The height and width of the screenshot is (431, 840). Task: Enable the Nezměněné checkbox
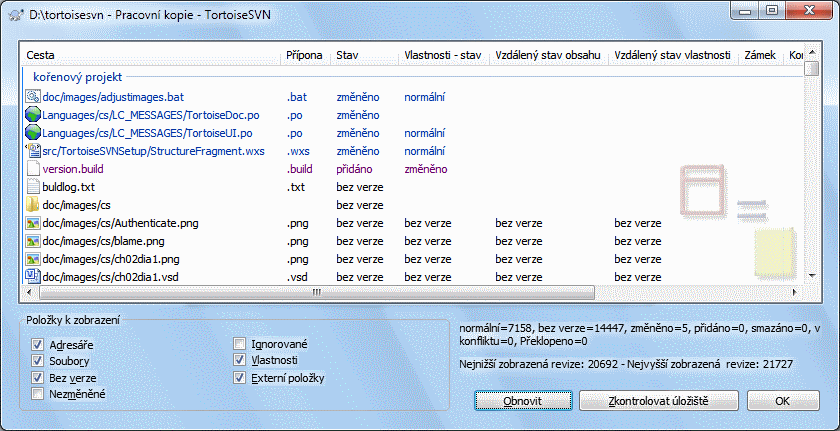pos(38,394)
